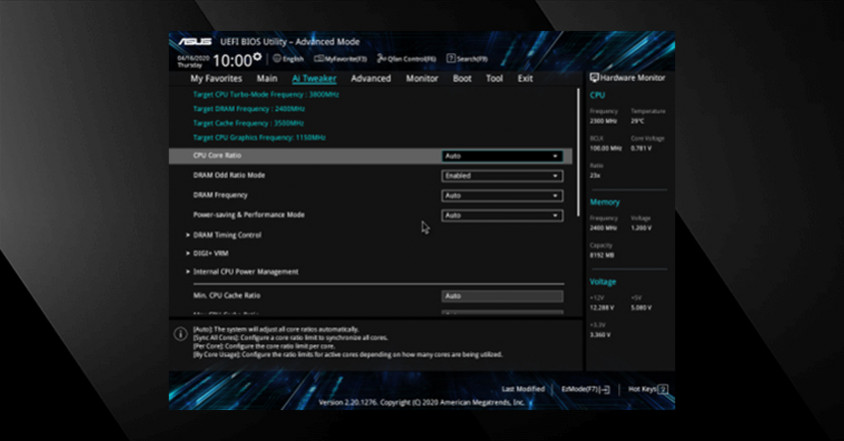Screen dimensions: 844x441
Task: Expand the DIGI+ VRM submenu
Action: pos(207,254)
